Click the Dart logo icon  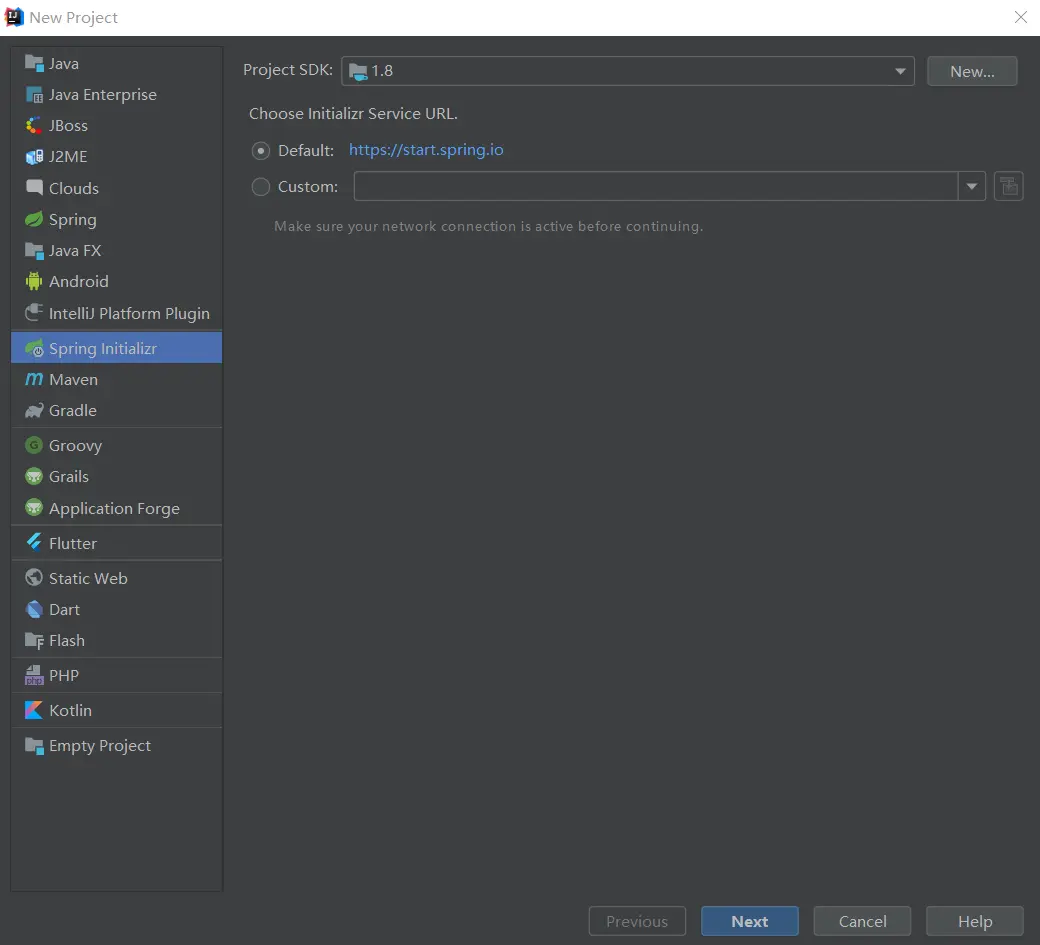(x=34, y=609)
